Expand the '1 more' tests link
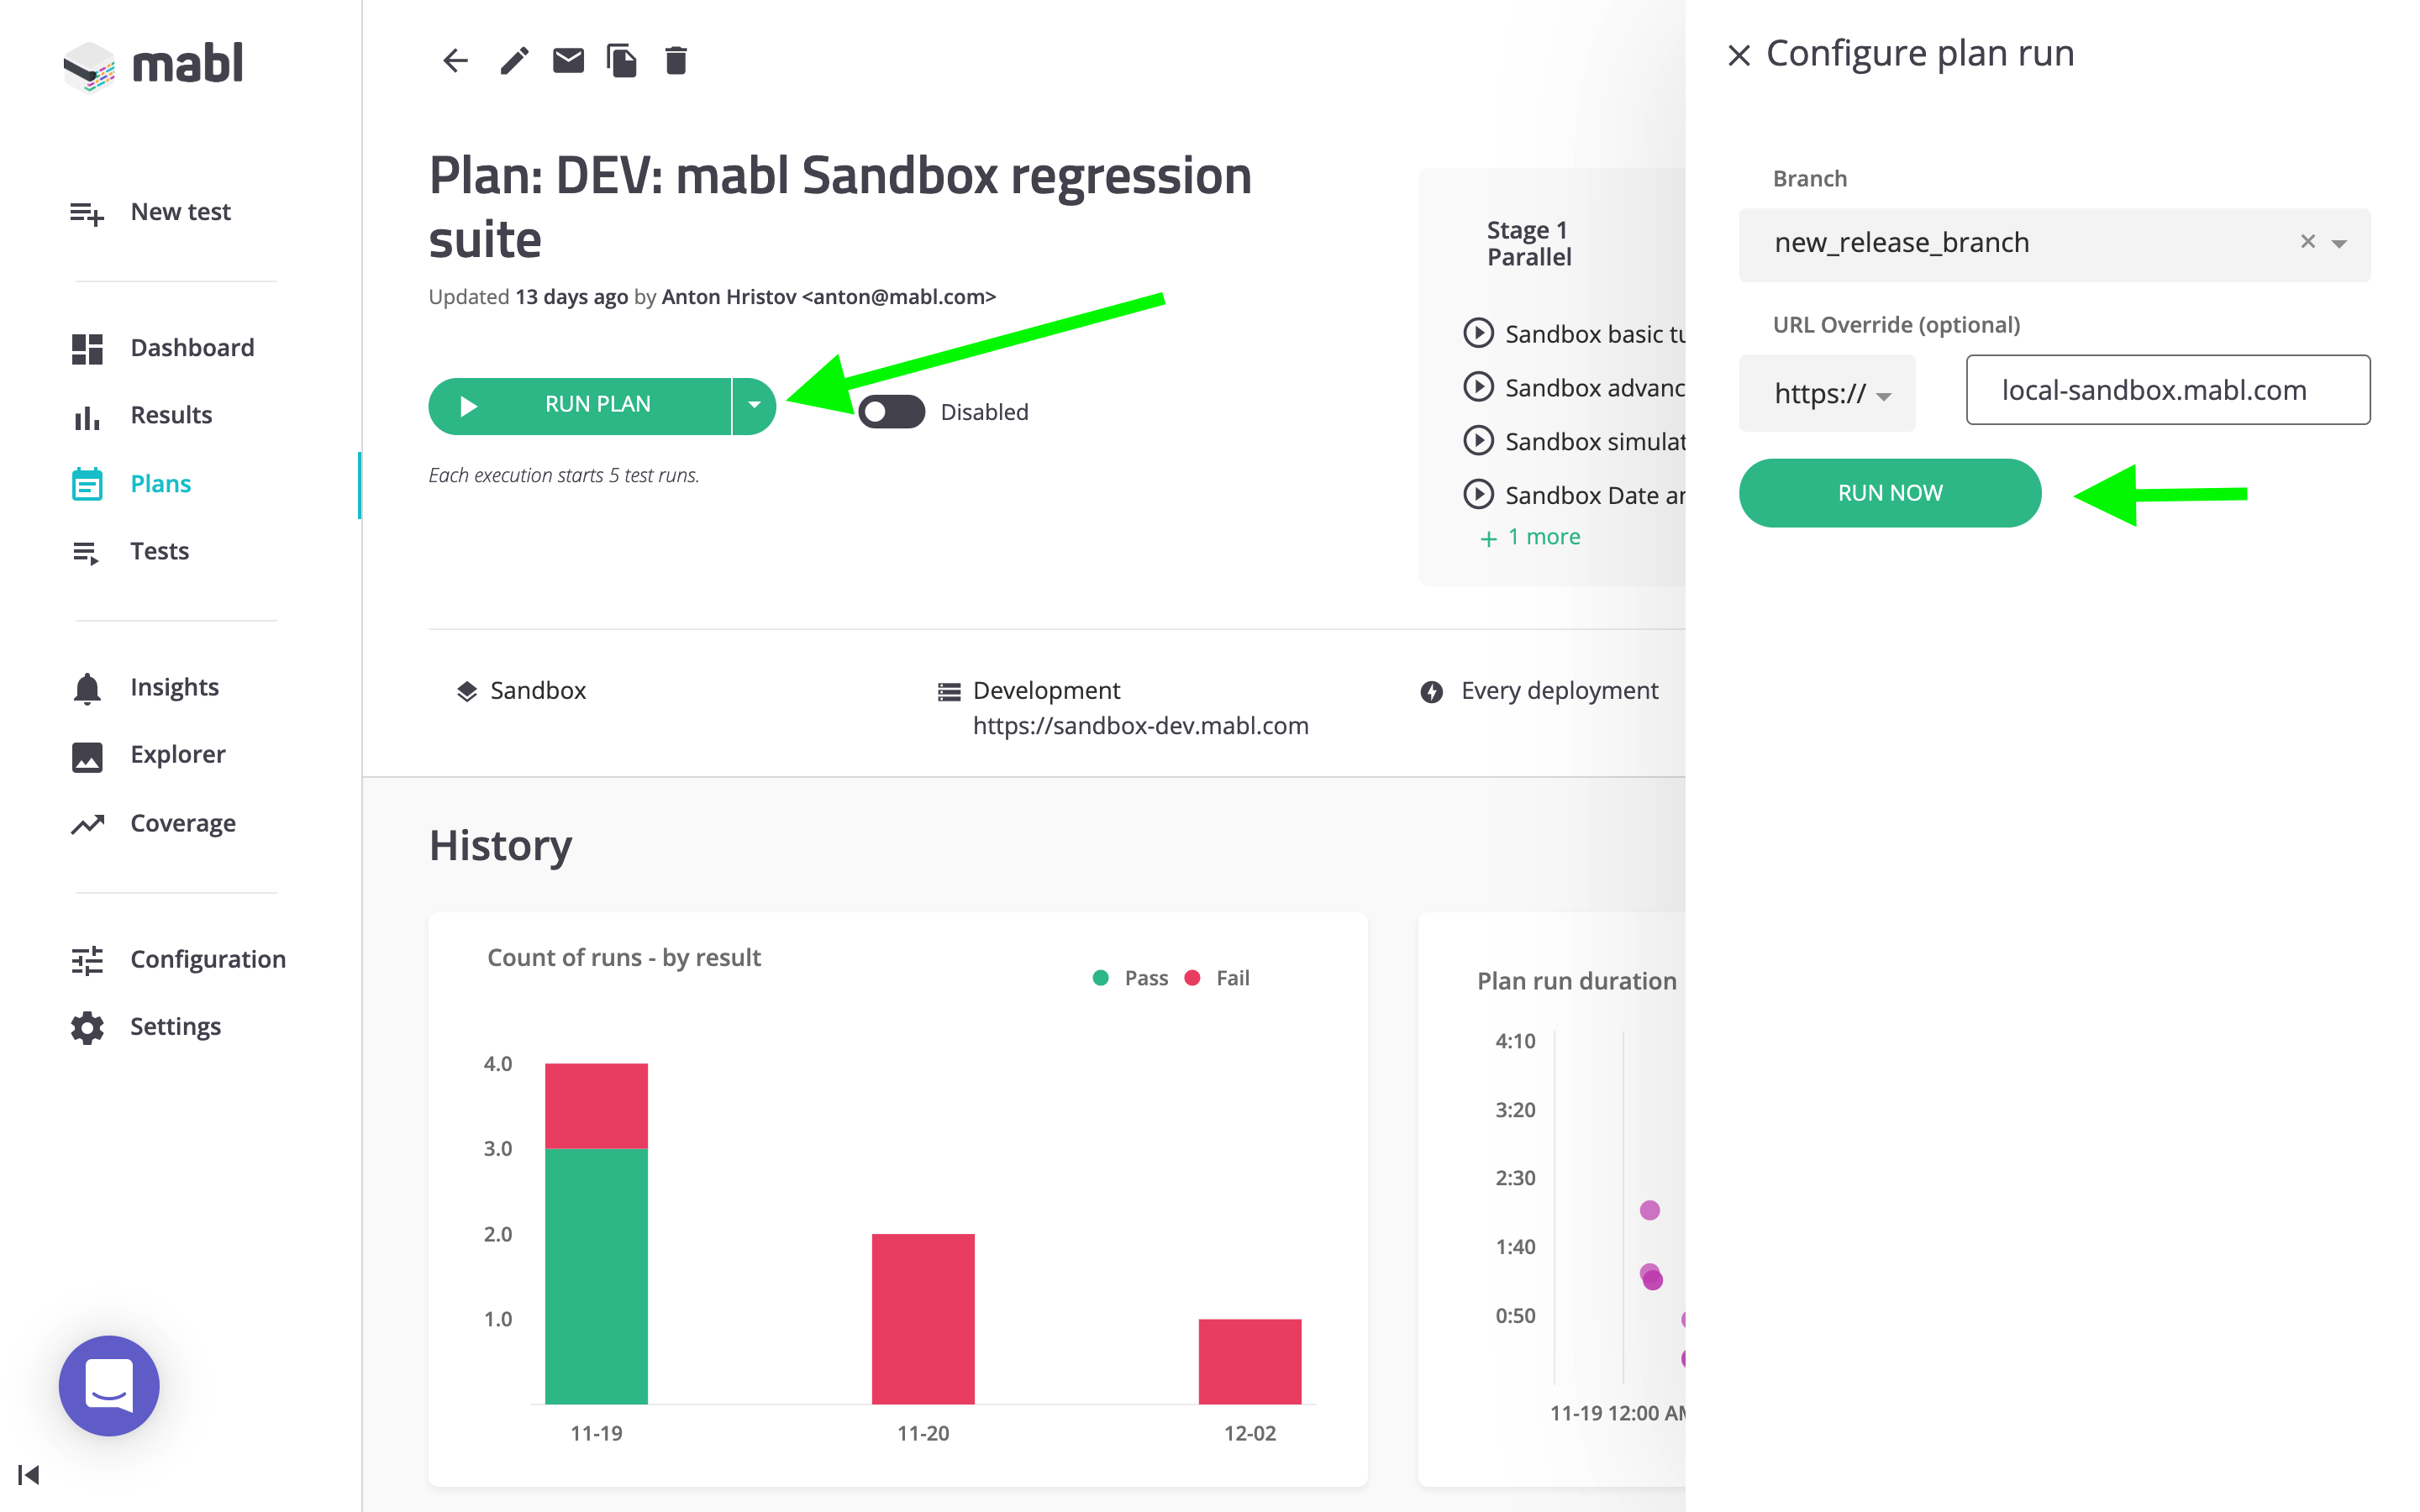The image size is (2420, 1512). 1530,537
